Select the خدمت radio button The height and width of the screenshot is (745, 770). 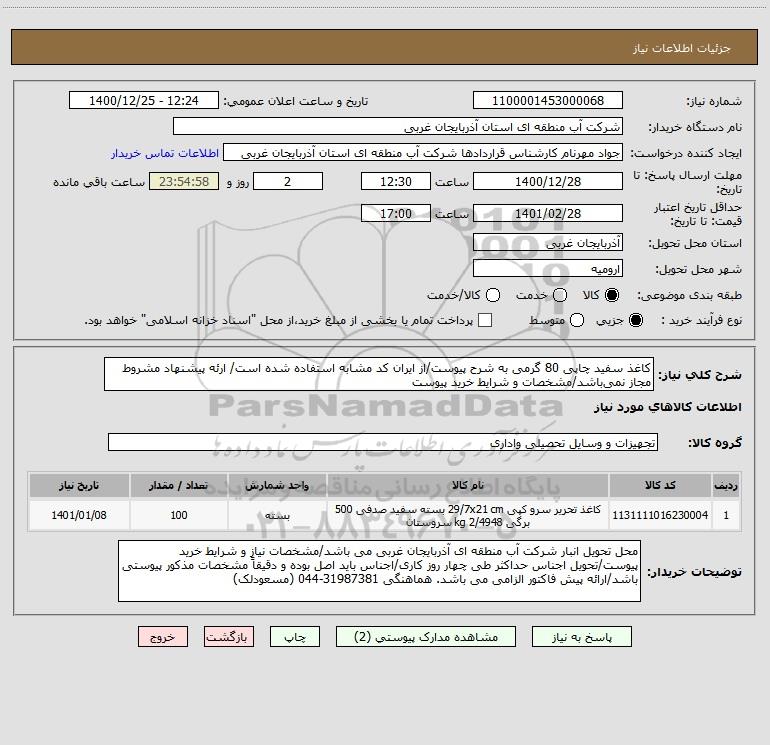tap(560, 295)
